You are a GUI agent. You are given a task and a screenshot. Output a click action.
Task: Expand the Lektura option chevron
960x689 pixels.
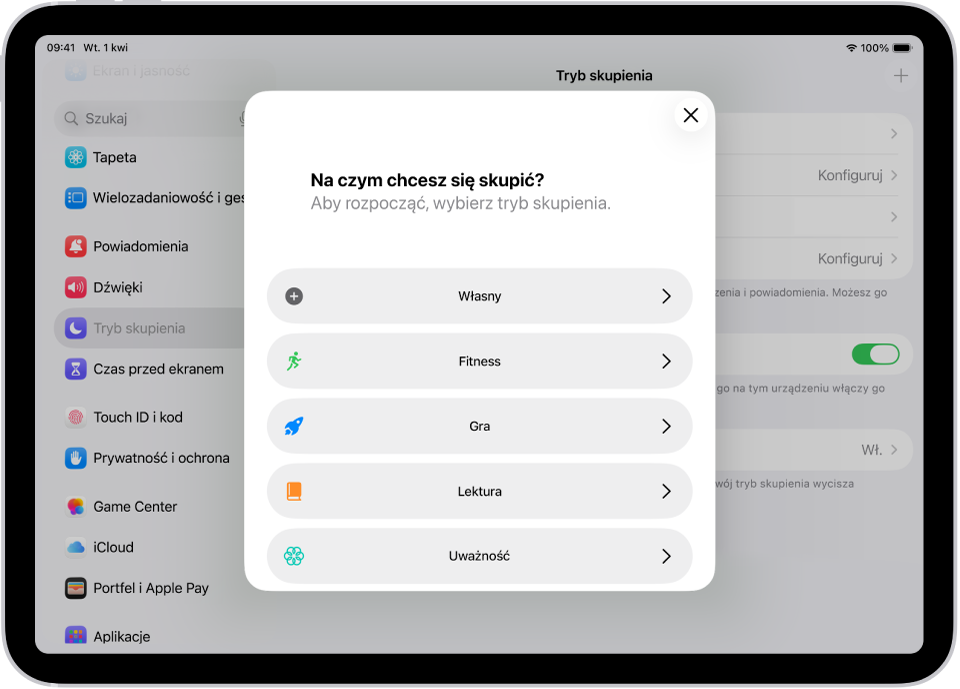pyautogui.click(x=667, y=491)
